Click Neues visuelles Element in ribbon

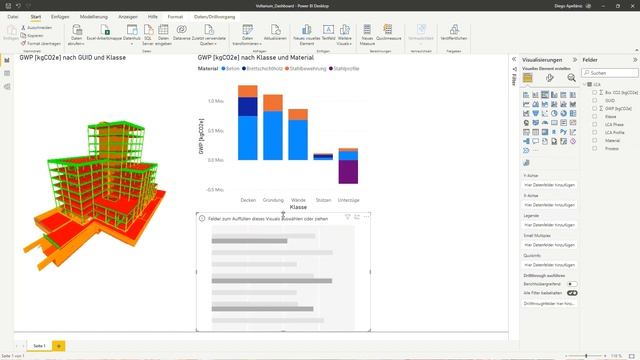tap(307, 35)
